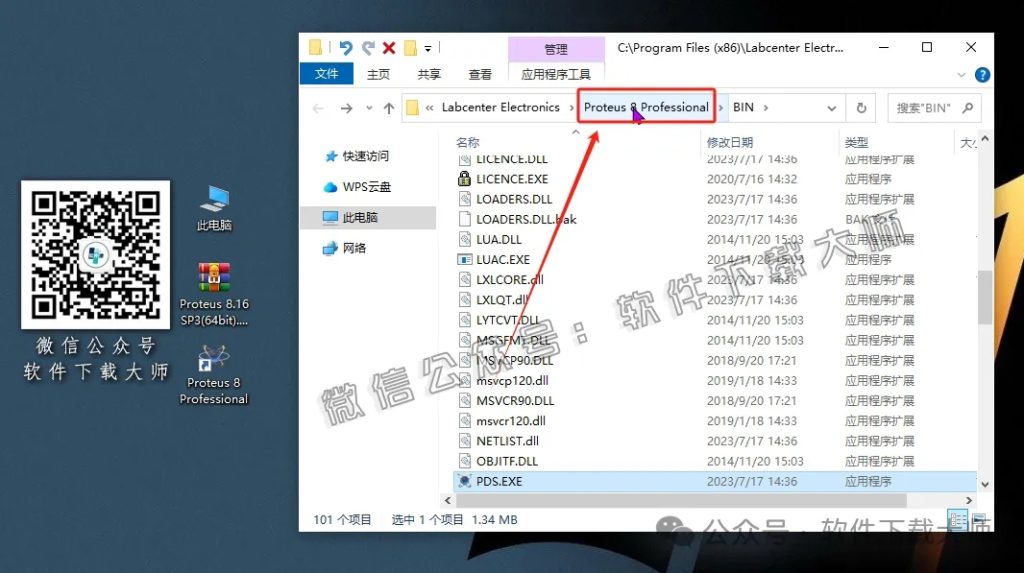Click the redo icon in quick access toolbar

click(x=368, y=48)
